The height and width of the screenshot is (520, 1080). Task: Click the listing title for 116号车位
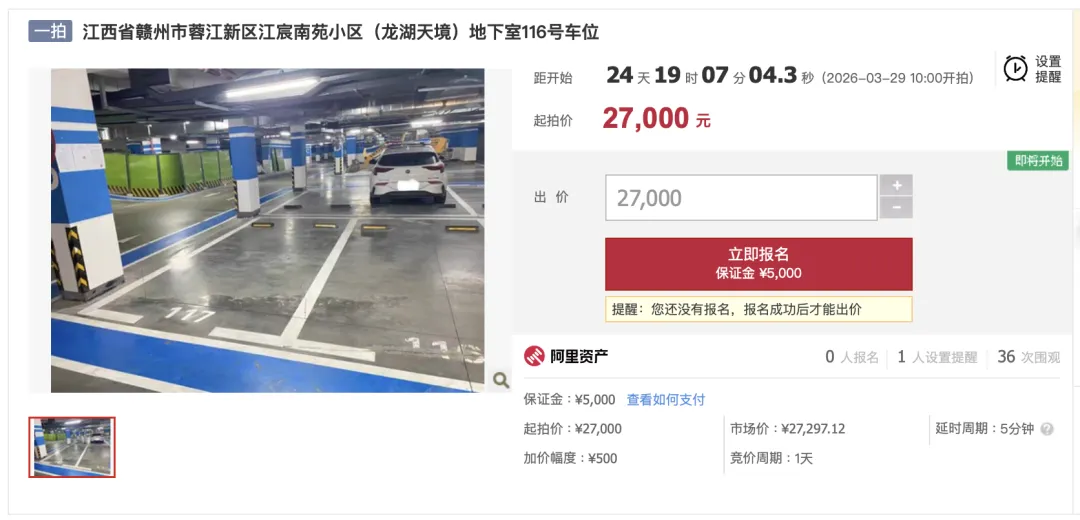pyautogui.click(x=341, y=32)
